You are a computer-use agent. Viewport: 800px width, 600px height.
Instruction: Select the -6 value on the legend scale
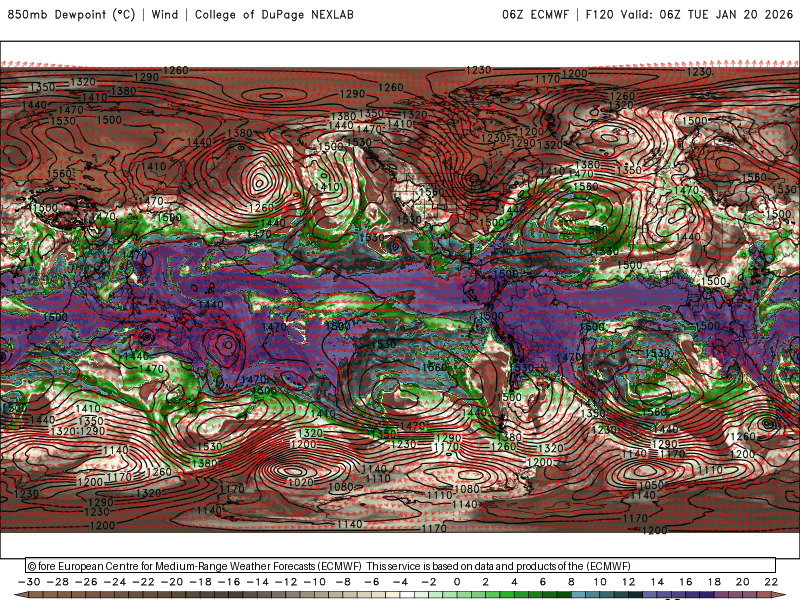(372, 582)
